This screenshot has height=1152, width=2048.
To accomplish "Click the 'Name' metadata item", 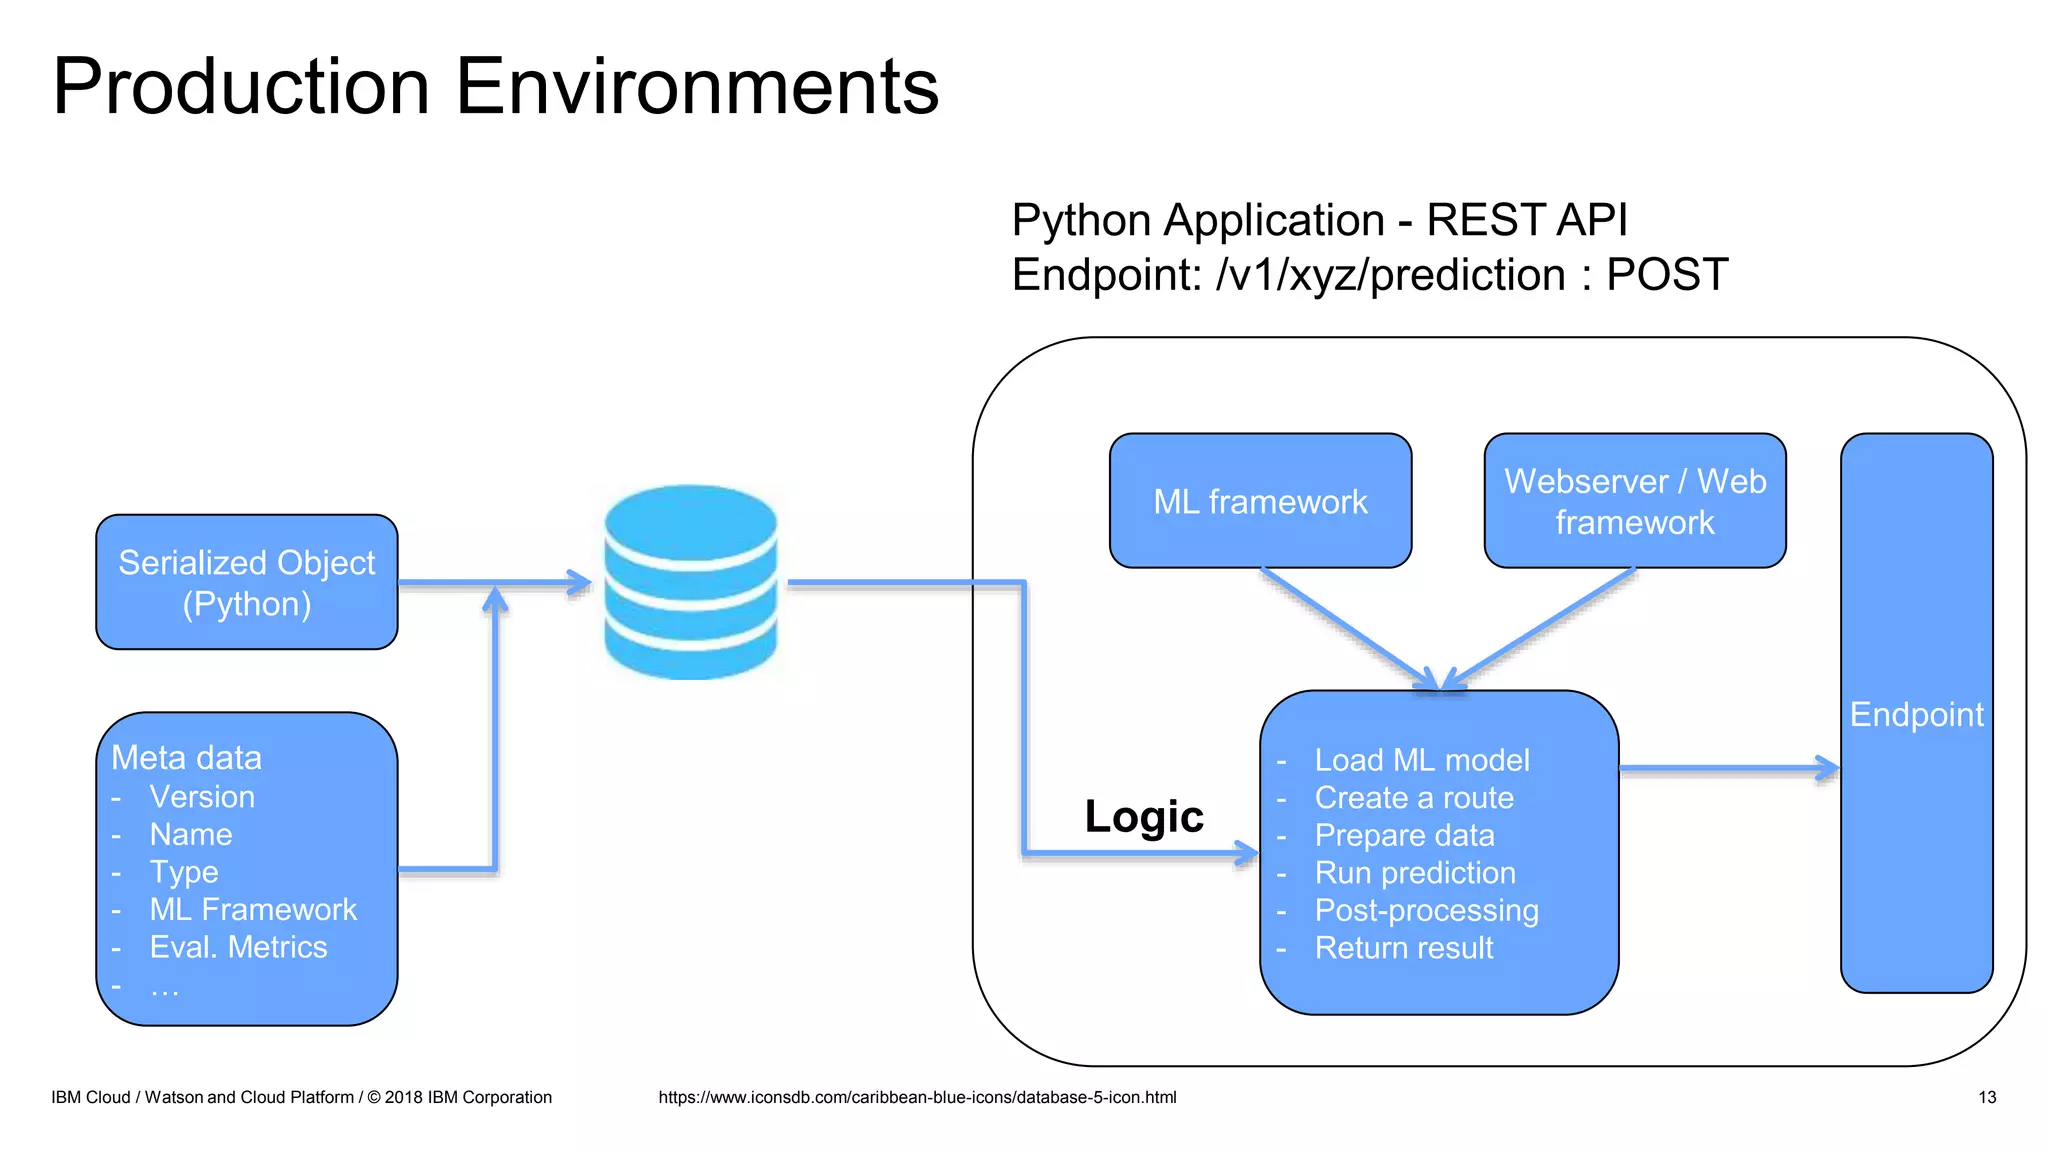I will pos(191,834).
